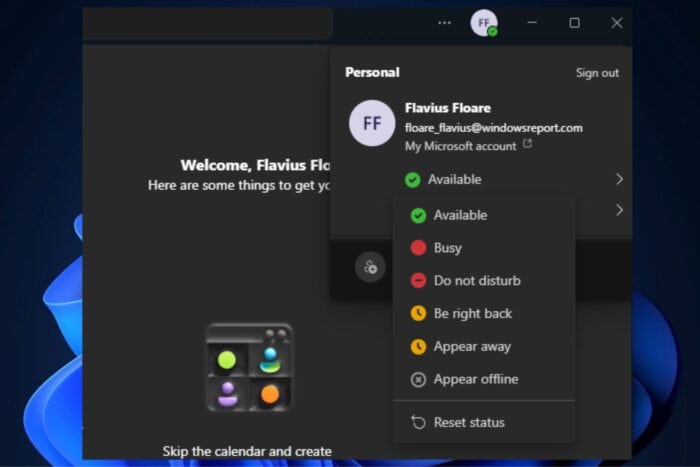
Task: Set status to Busy
Action: (483, 248)
